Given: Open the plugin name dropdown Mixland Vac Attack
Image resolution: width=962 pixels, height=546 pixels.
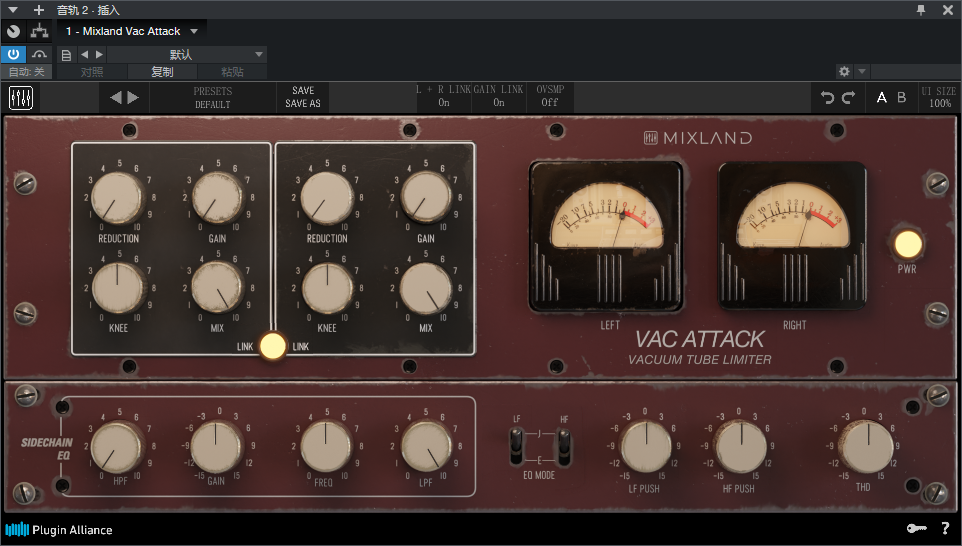Looking at the screenshot, I should (x=131, y=31).
